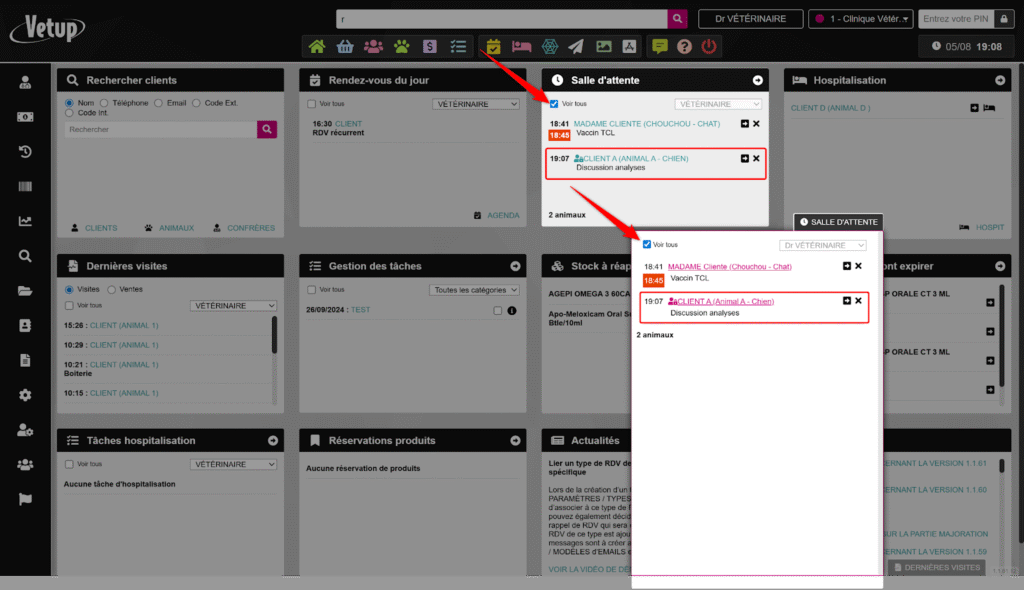
Task: Check the TEST task checkbox
Action: pos(498,311)
